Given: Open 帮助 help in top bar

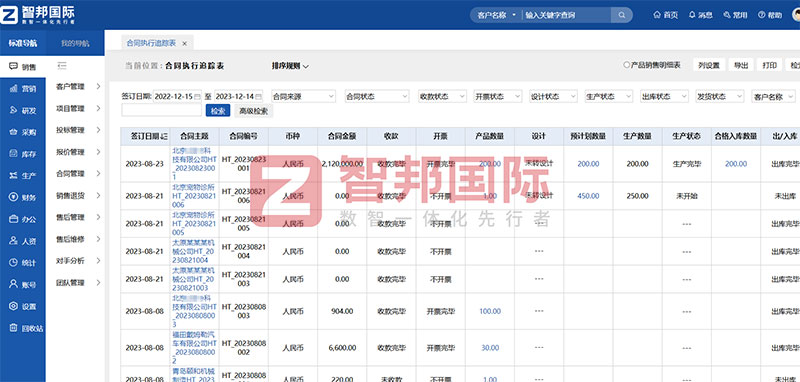Looking at the screenshot, I should (770, 15).
